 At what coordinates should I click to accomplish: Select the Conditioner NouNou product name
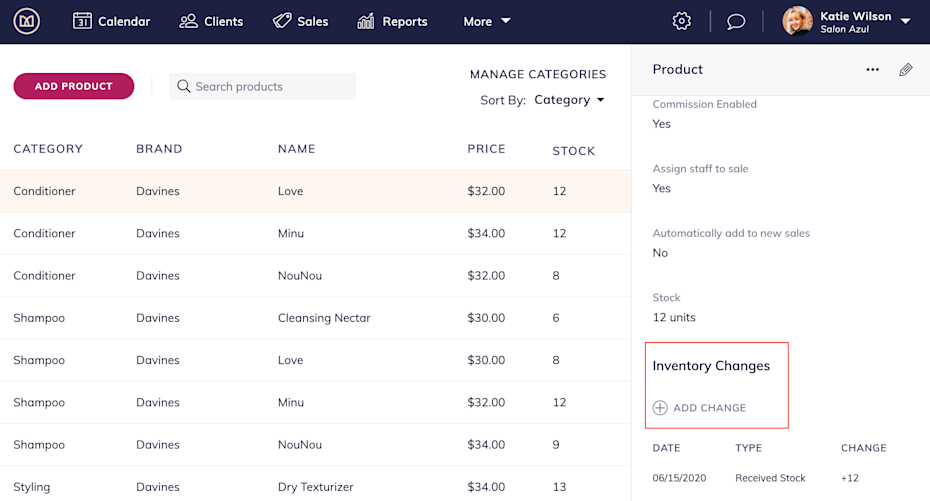point(300,276)
